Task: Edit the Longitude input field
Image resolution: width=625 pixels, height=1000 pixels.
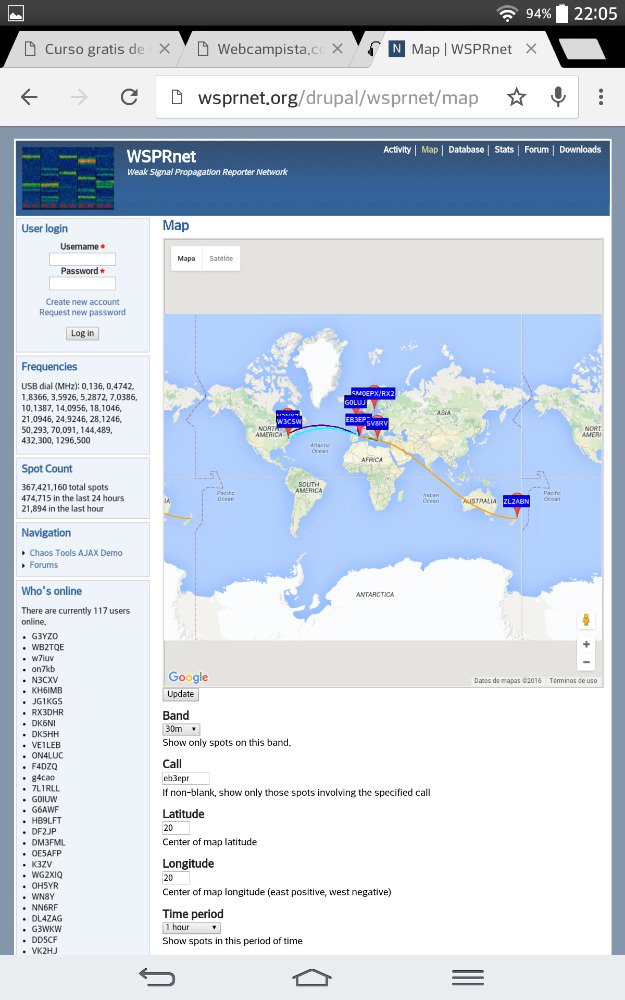Action: (176, 878)
